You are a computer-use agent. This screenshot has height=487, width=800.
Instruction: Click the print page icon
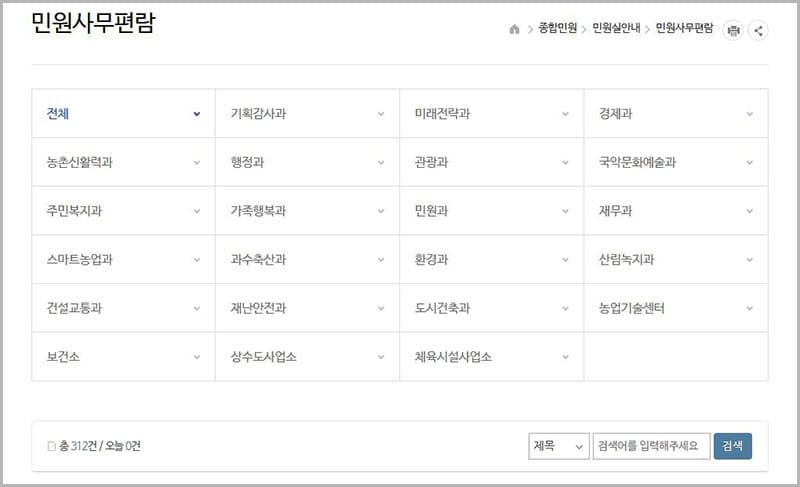pos(734,30)
